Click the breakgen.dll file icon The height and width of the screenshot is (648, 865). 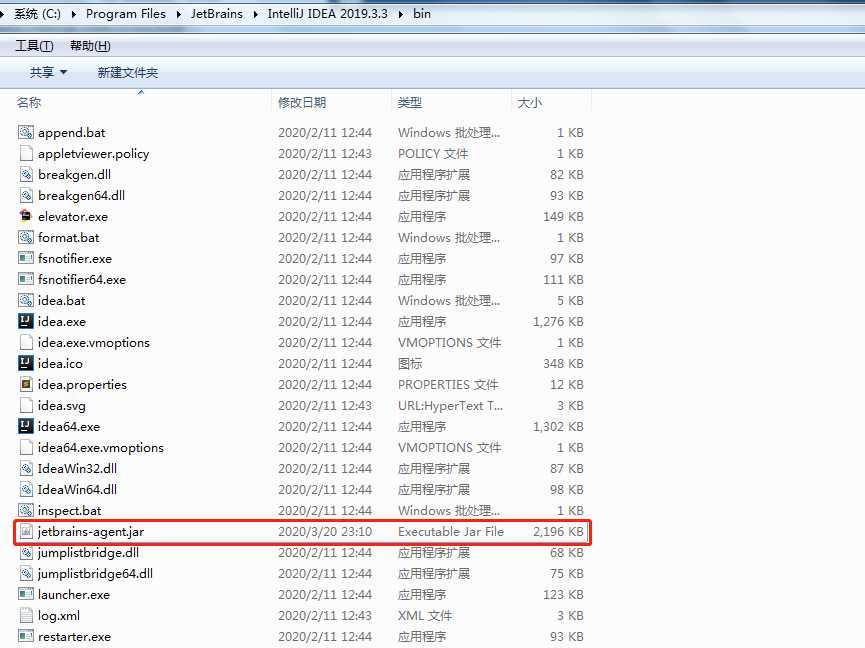click(26, 174)
